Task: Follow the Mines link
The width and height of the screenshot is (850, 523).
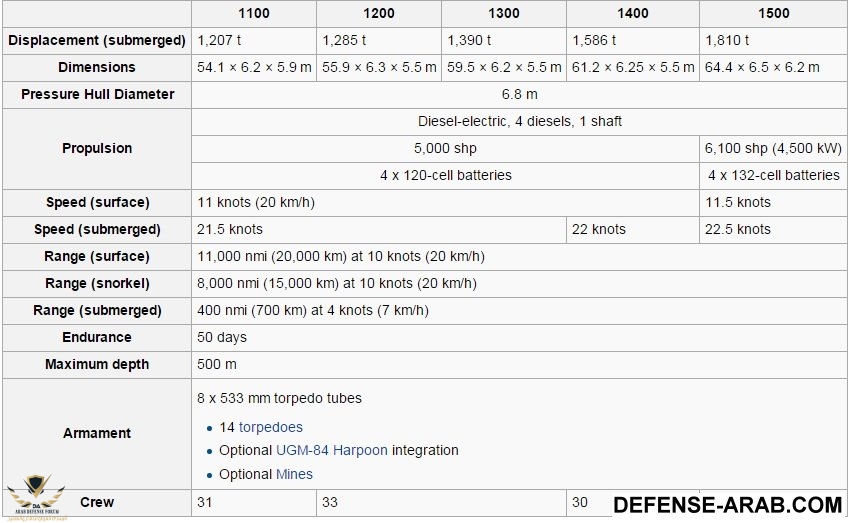Action: (x=294, y=474)
